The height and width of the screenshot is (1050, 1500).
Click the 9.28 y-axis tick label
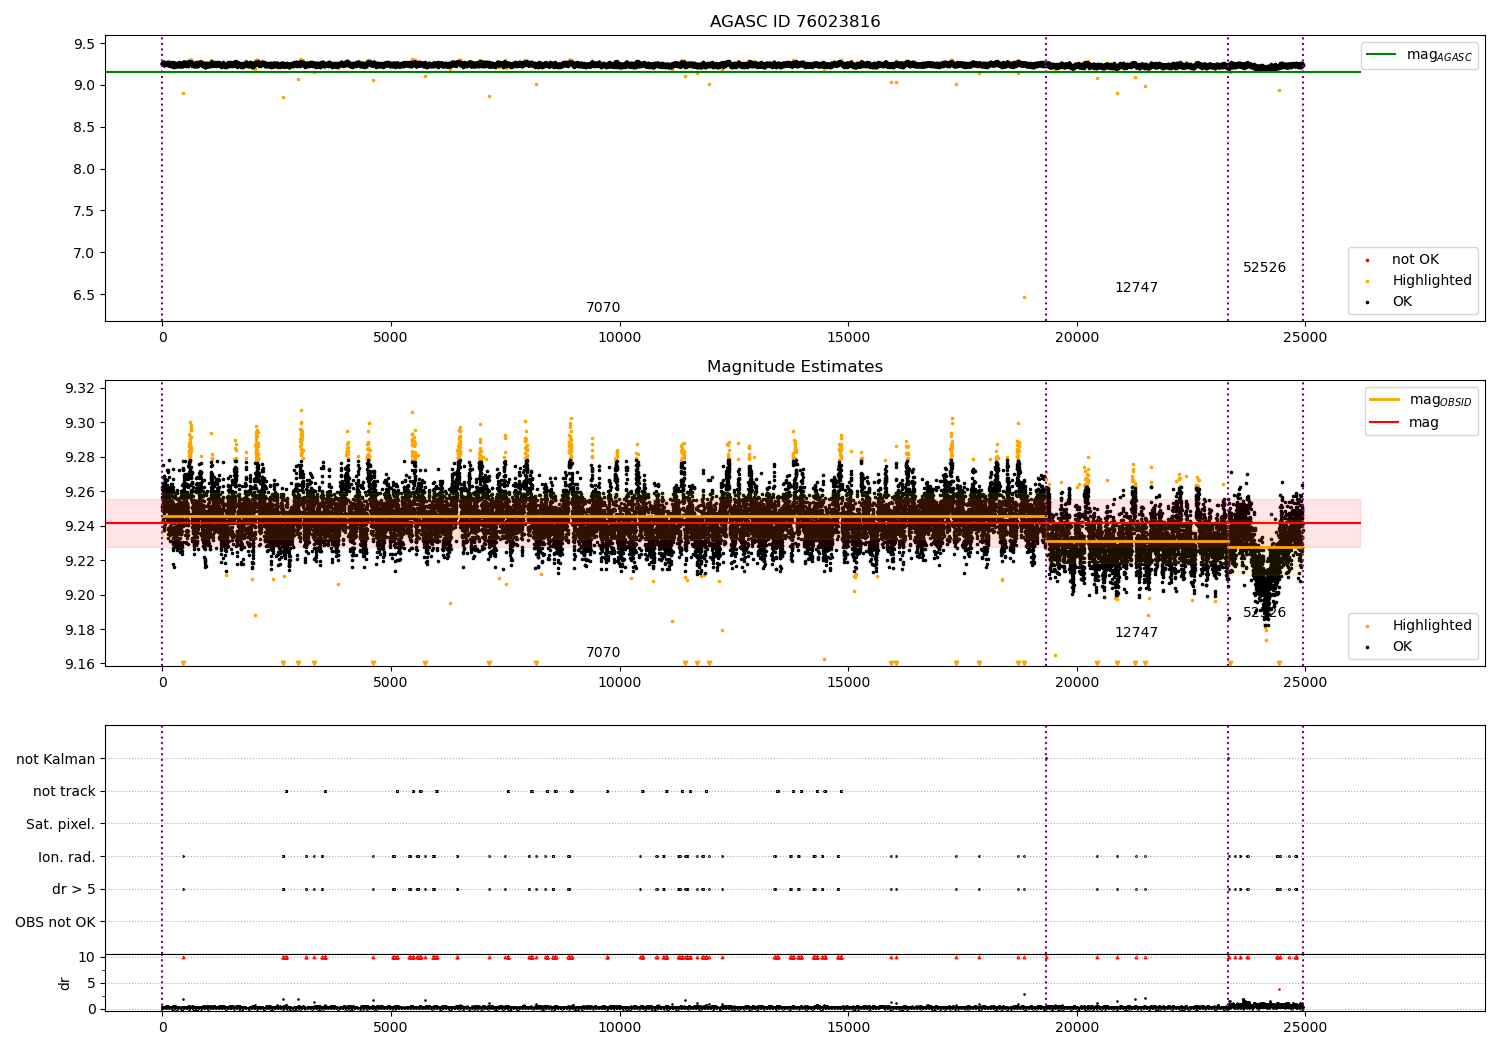coord(80,458)
